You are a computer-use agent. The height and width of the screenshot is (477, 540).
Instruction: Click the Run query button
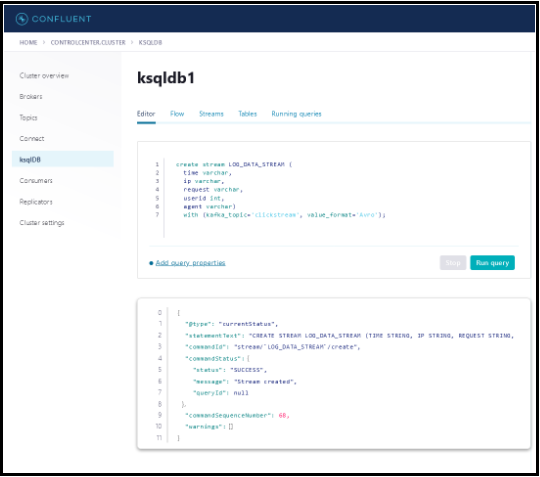coord(492,263)
